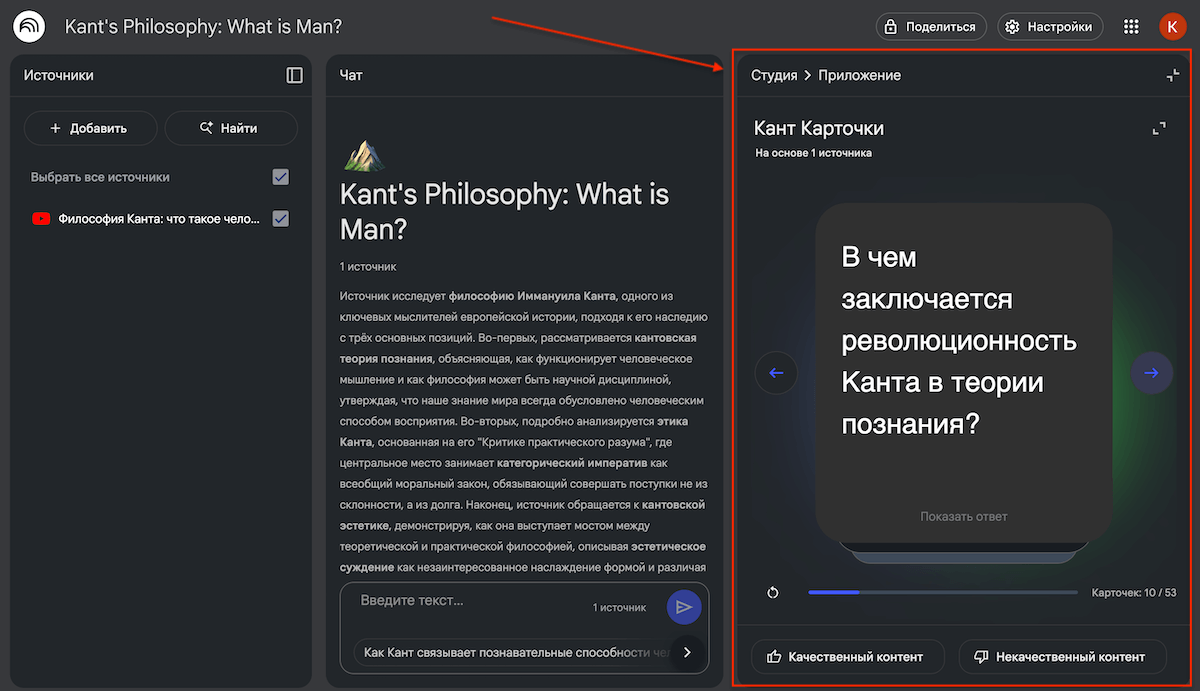Click the Карточек: 10 / 53 counter
This screenshot has height=691, width=1200.
[1134, 593]
